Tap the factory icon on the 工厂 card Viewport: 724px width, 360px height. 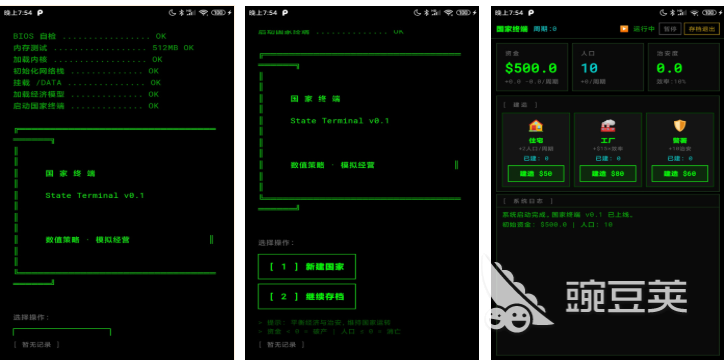click(x=608, y=126)
